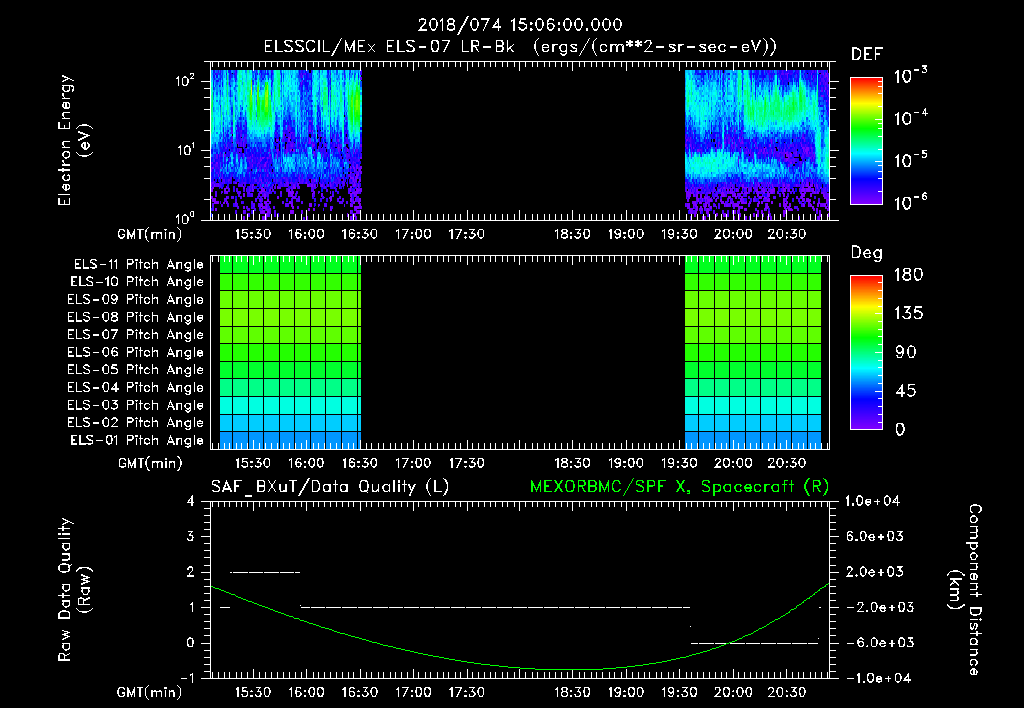Click the plot title timestamp 2018/074 15:06:00.000
This screenshot has height=708, width=1024.
520,25
